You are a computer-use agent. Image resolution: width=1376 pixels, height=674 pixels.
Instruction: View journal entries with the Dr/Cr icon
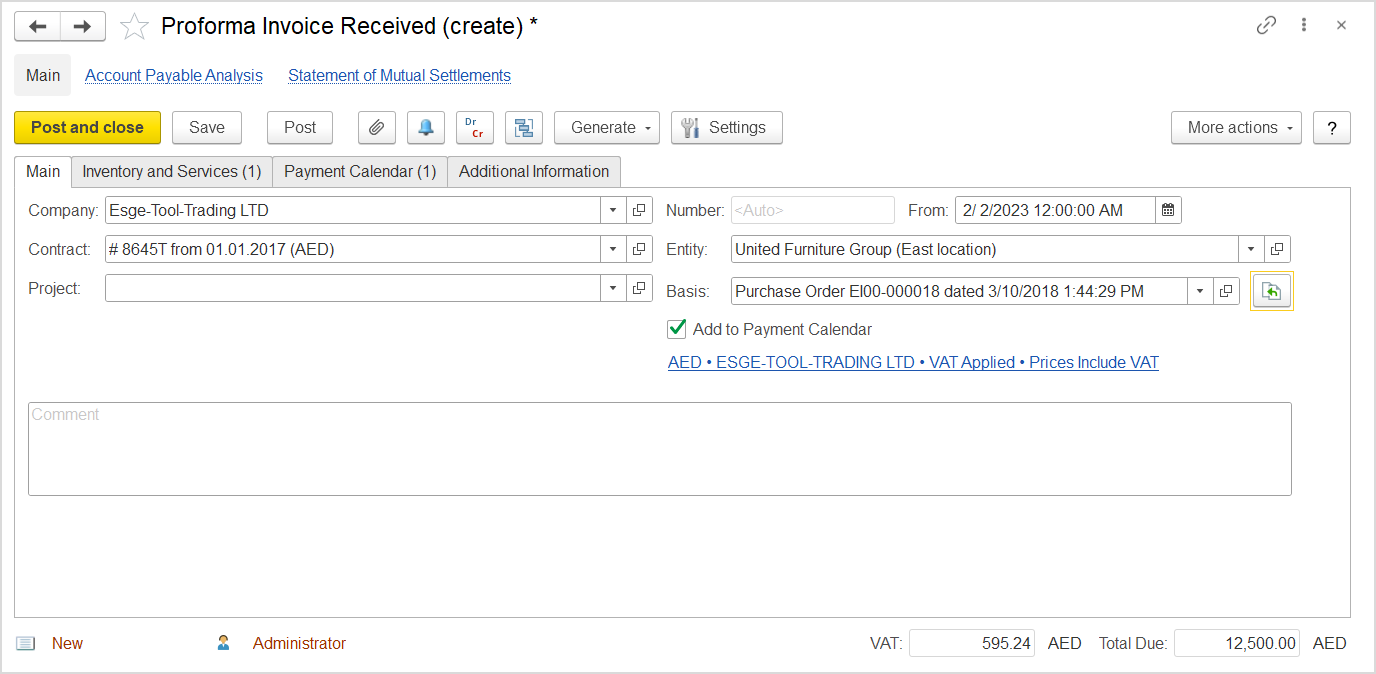(x=474, y=127)
